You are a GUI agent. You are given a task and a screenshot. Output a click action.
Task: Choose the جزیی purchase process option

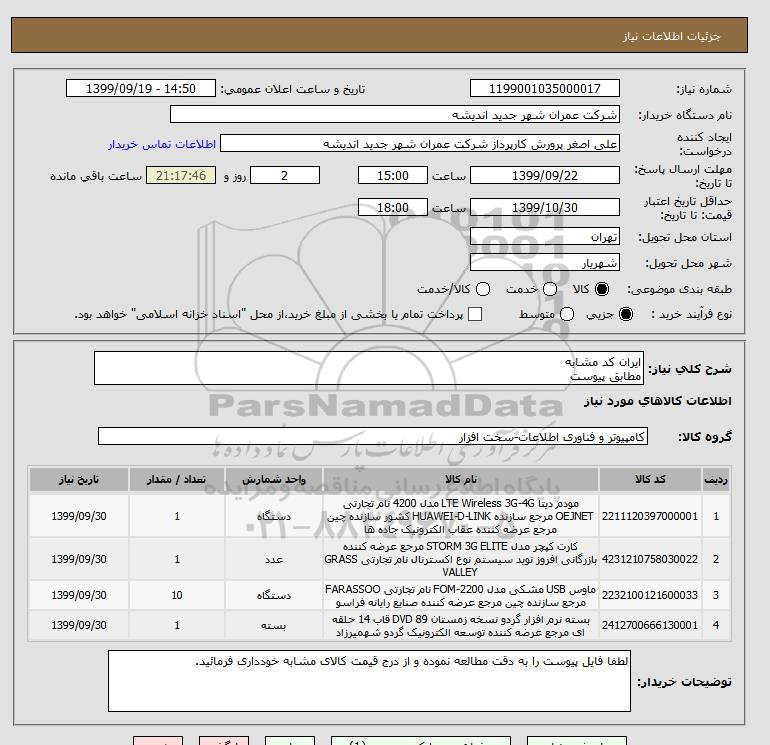[x=626, y=314]
